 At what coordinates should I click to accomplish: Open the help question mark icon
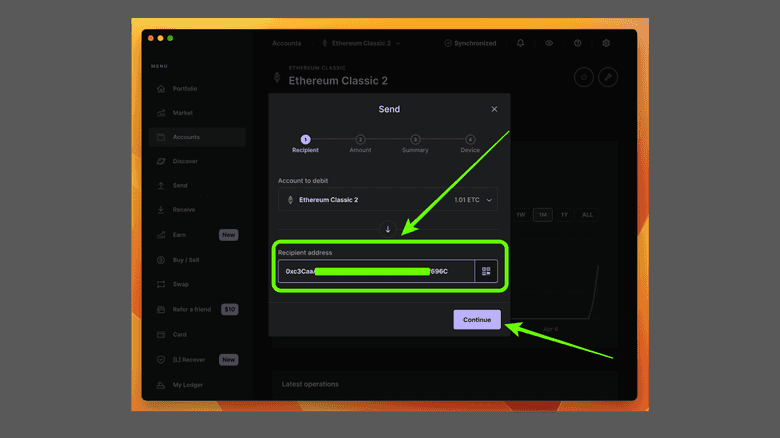(577, 44)
